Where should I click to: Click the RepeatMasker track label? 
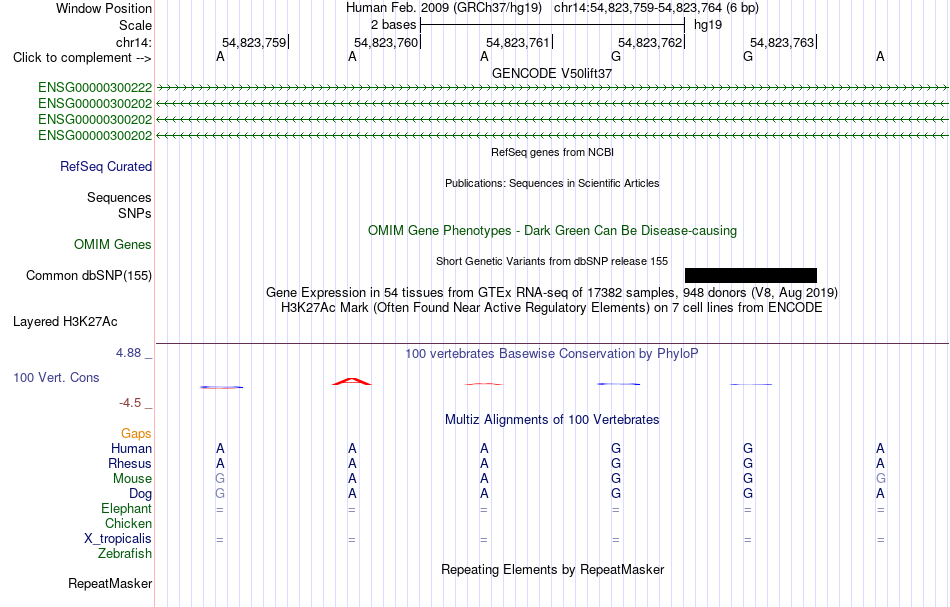click(x=110, y=584)
